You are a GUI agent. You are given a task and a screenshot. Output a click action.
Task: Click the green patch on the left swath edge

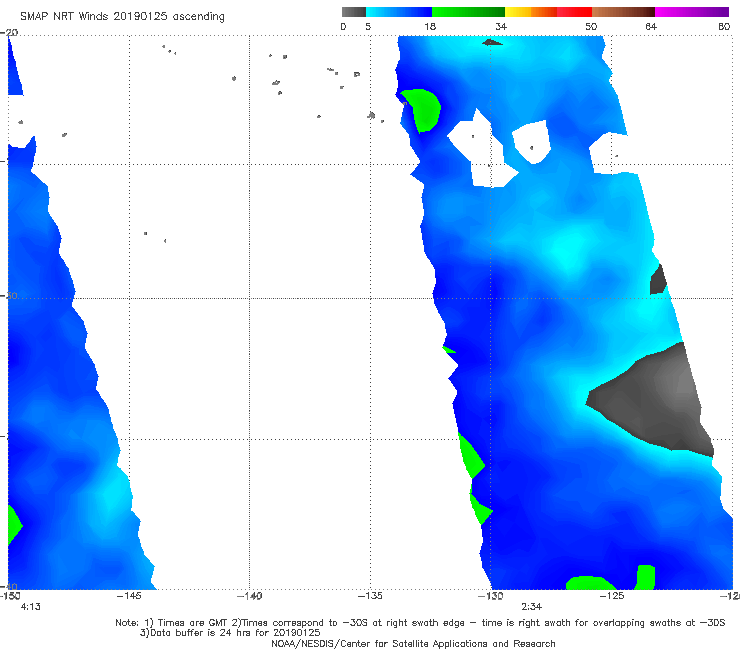pyautogui.click(x=14, y=525)
